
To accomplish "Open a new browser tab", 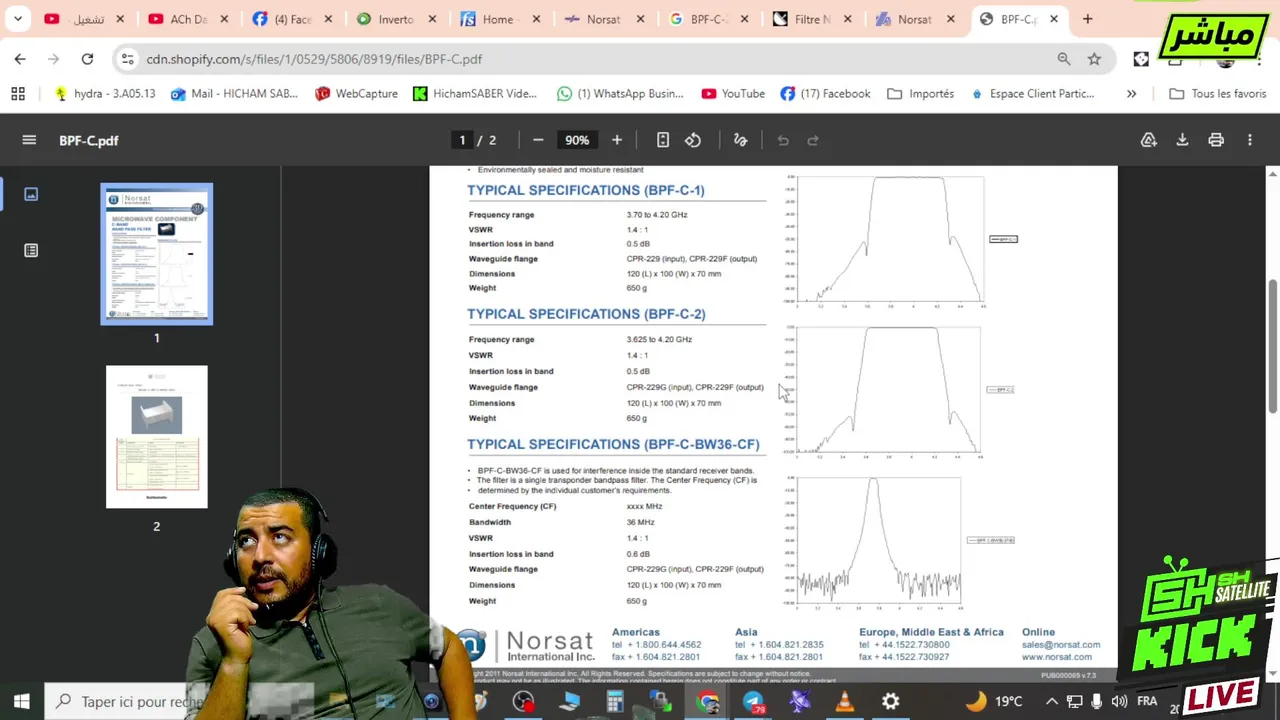I will coord(1088,19).
